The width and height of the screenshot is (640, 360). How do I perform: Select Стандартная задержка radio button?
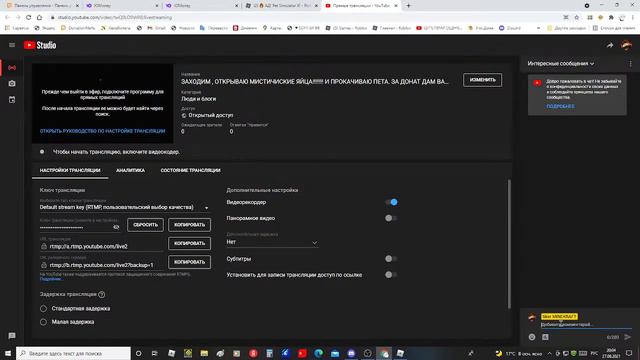[x=43, y=309]
